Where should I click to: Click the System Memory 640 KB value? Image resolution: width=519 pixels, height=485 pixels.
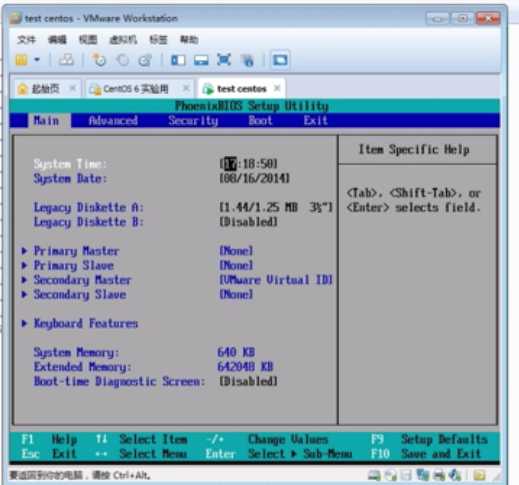pyautogui.click(x=236, y=352)
